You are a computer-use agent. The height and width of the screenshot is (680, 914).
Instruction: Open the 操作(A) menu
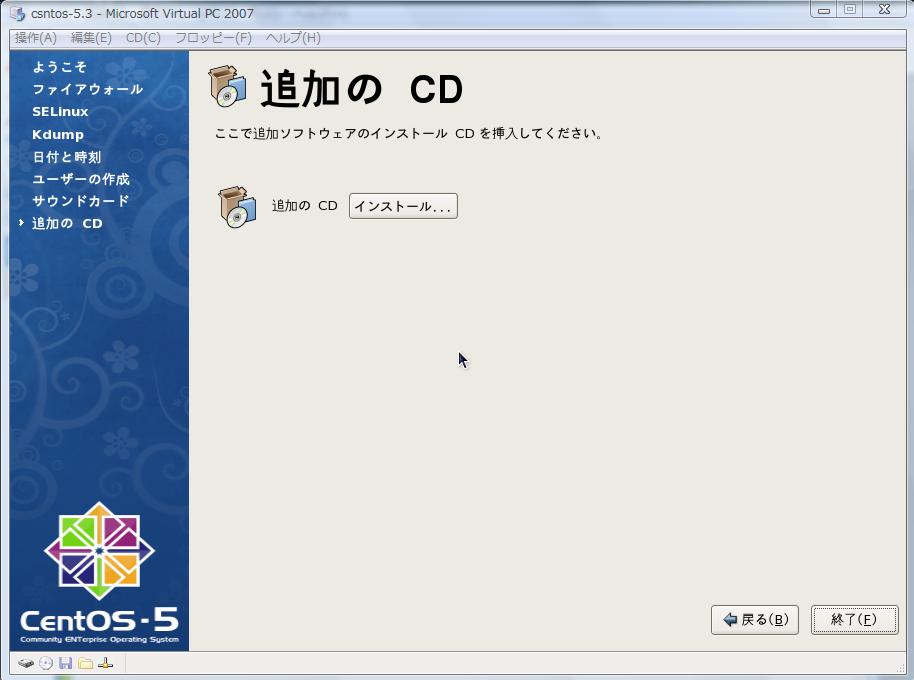click(x=36, y=38)
